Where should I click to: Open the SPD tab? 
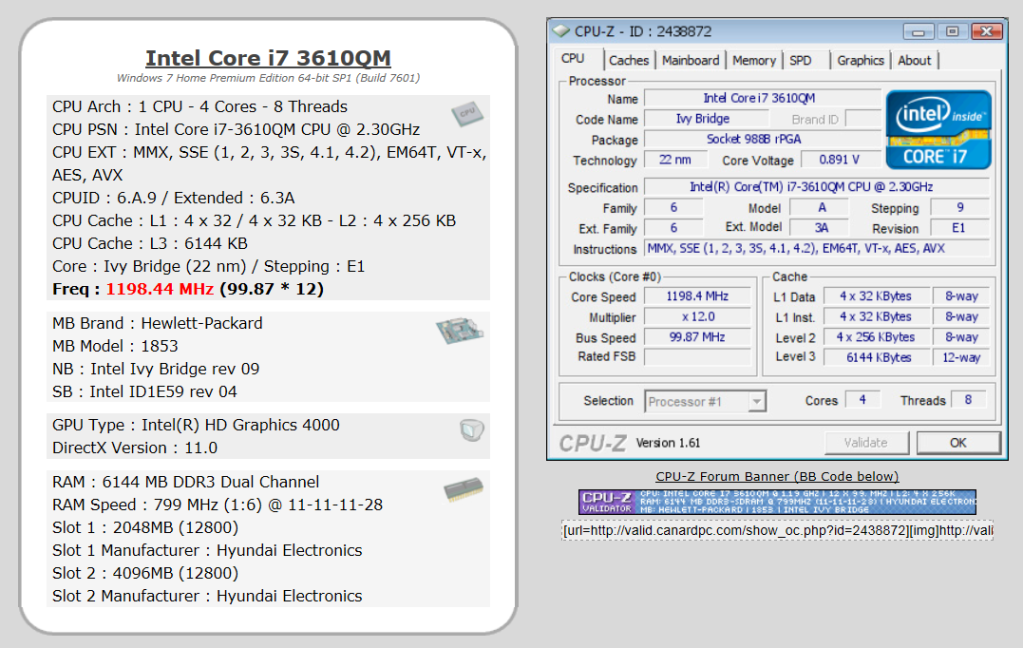tap(801, 60)
